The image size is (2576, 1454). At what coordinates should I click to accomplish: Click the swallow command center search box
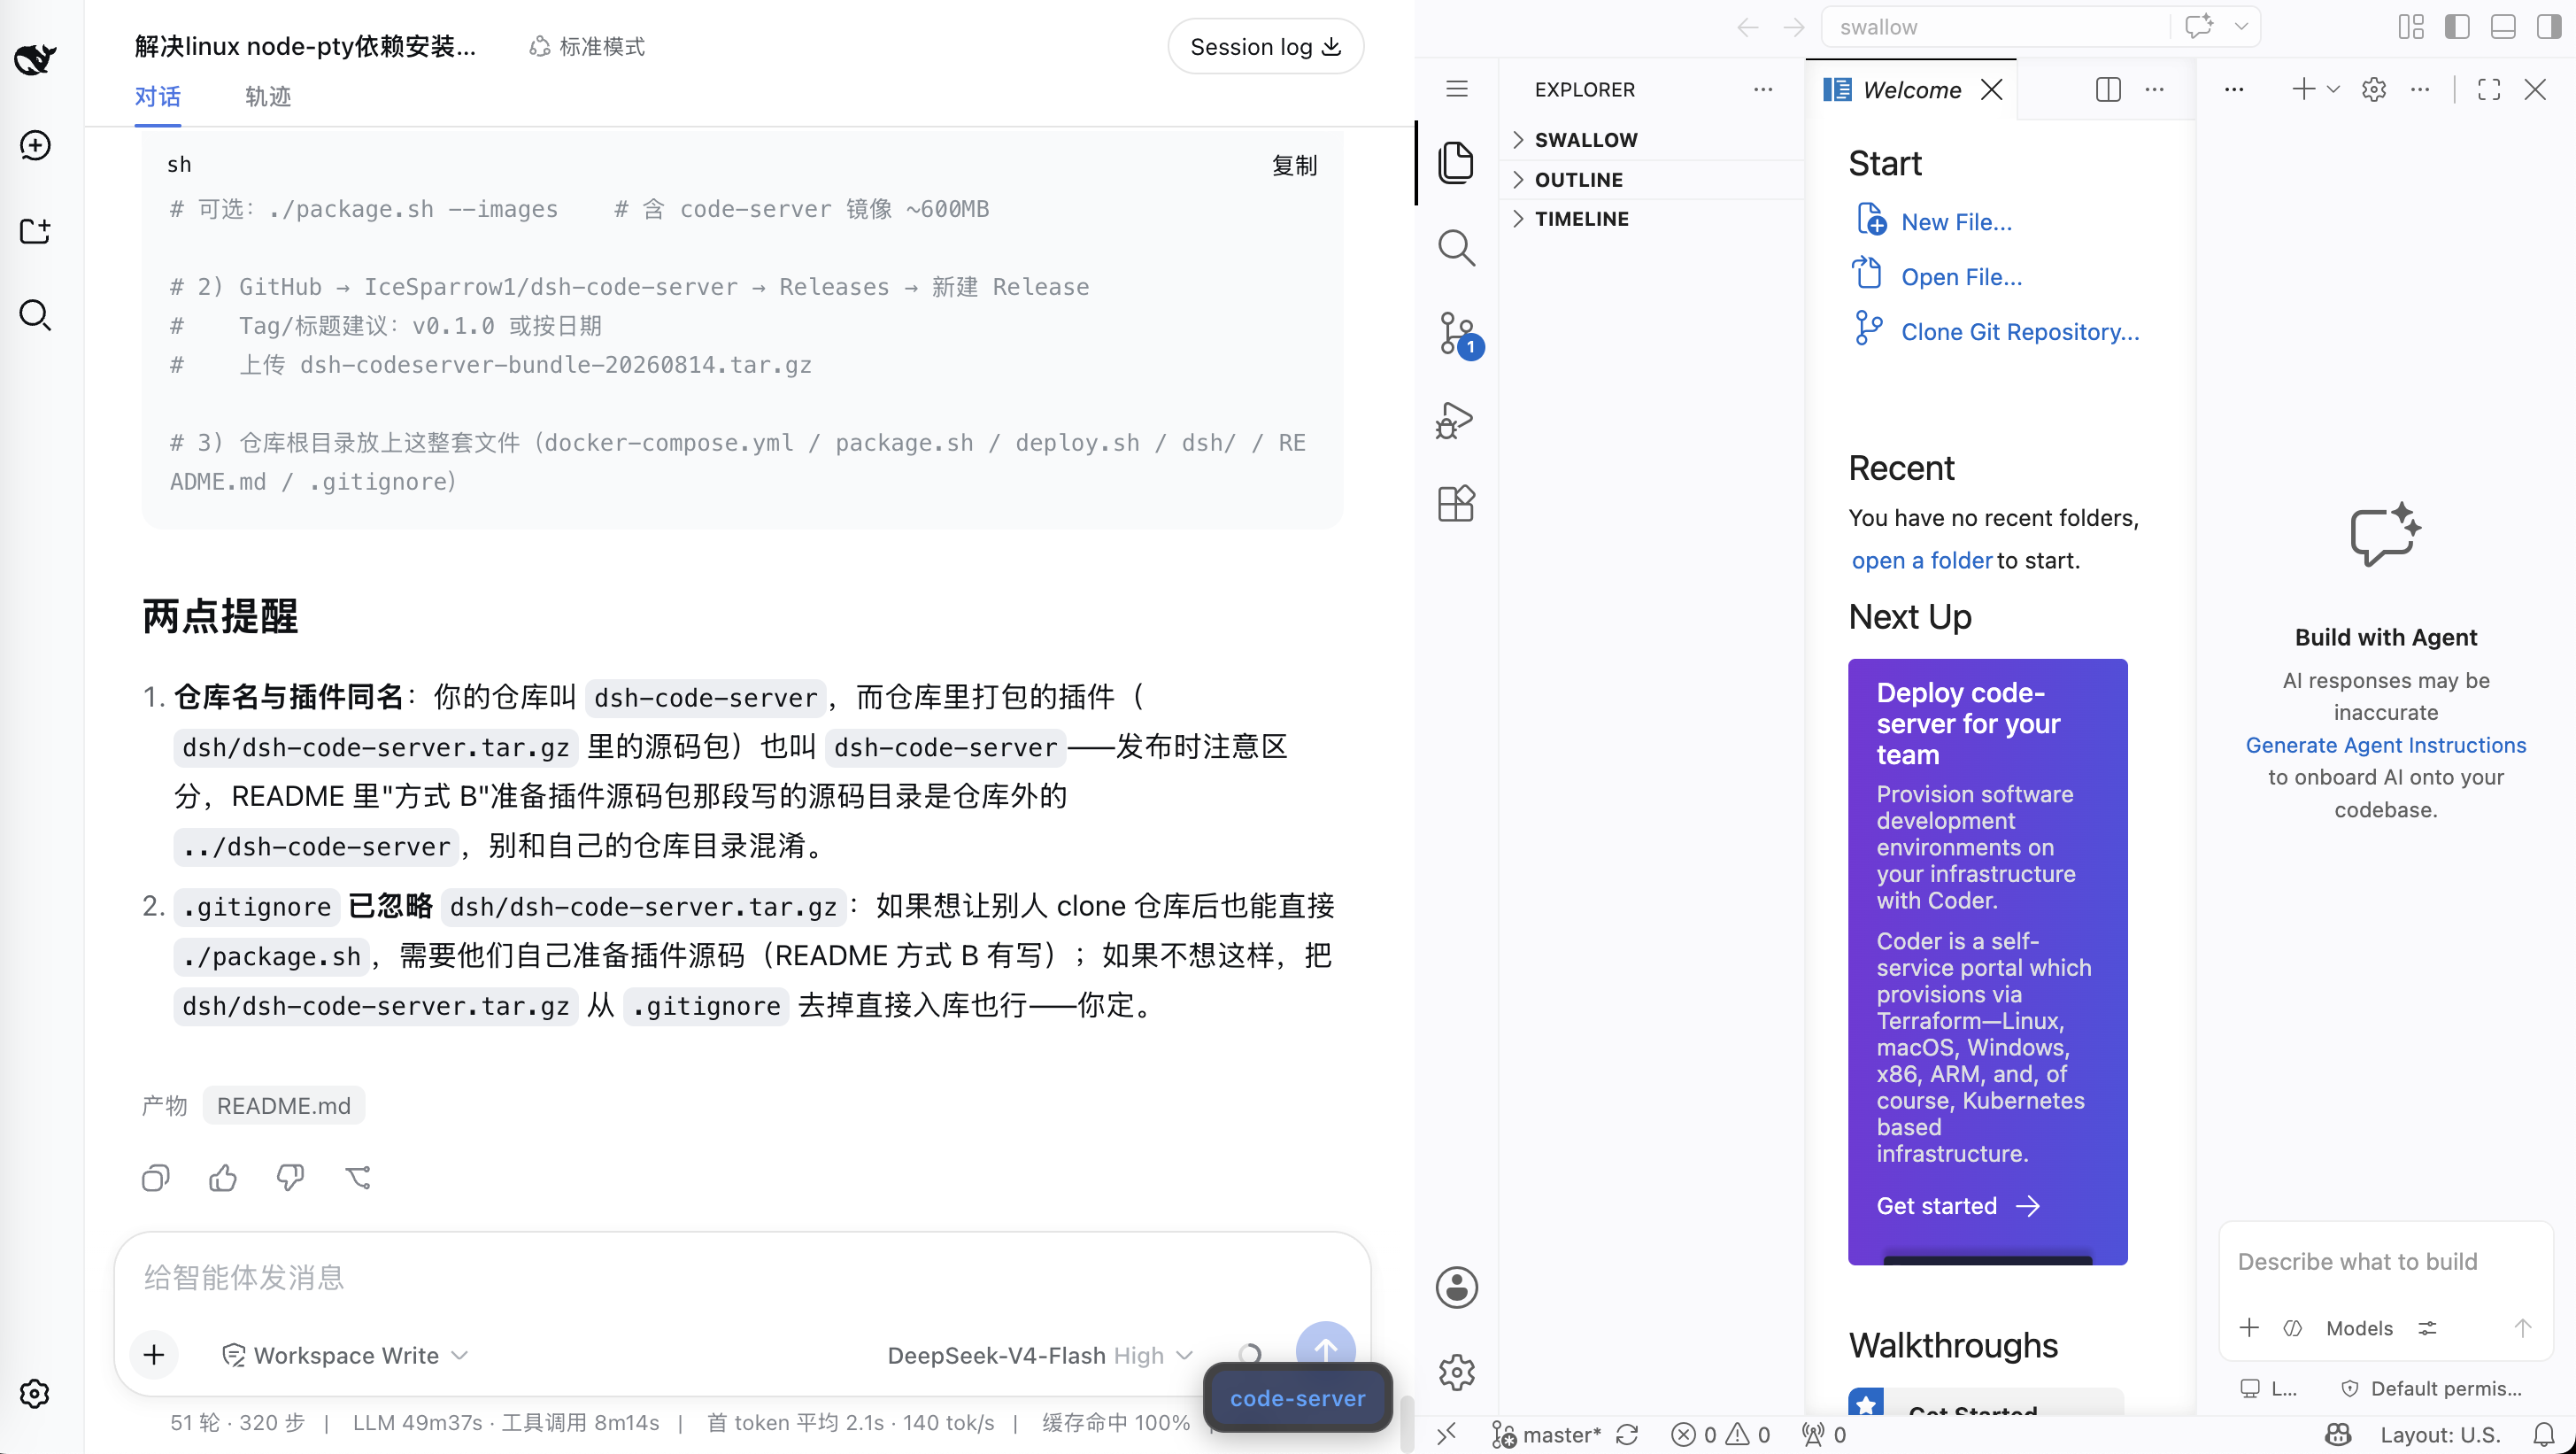1995,27
